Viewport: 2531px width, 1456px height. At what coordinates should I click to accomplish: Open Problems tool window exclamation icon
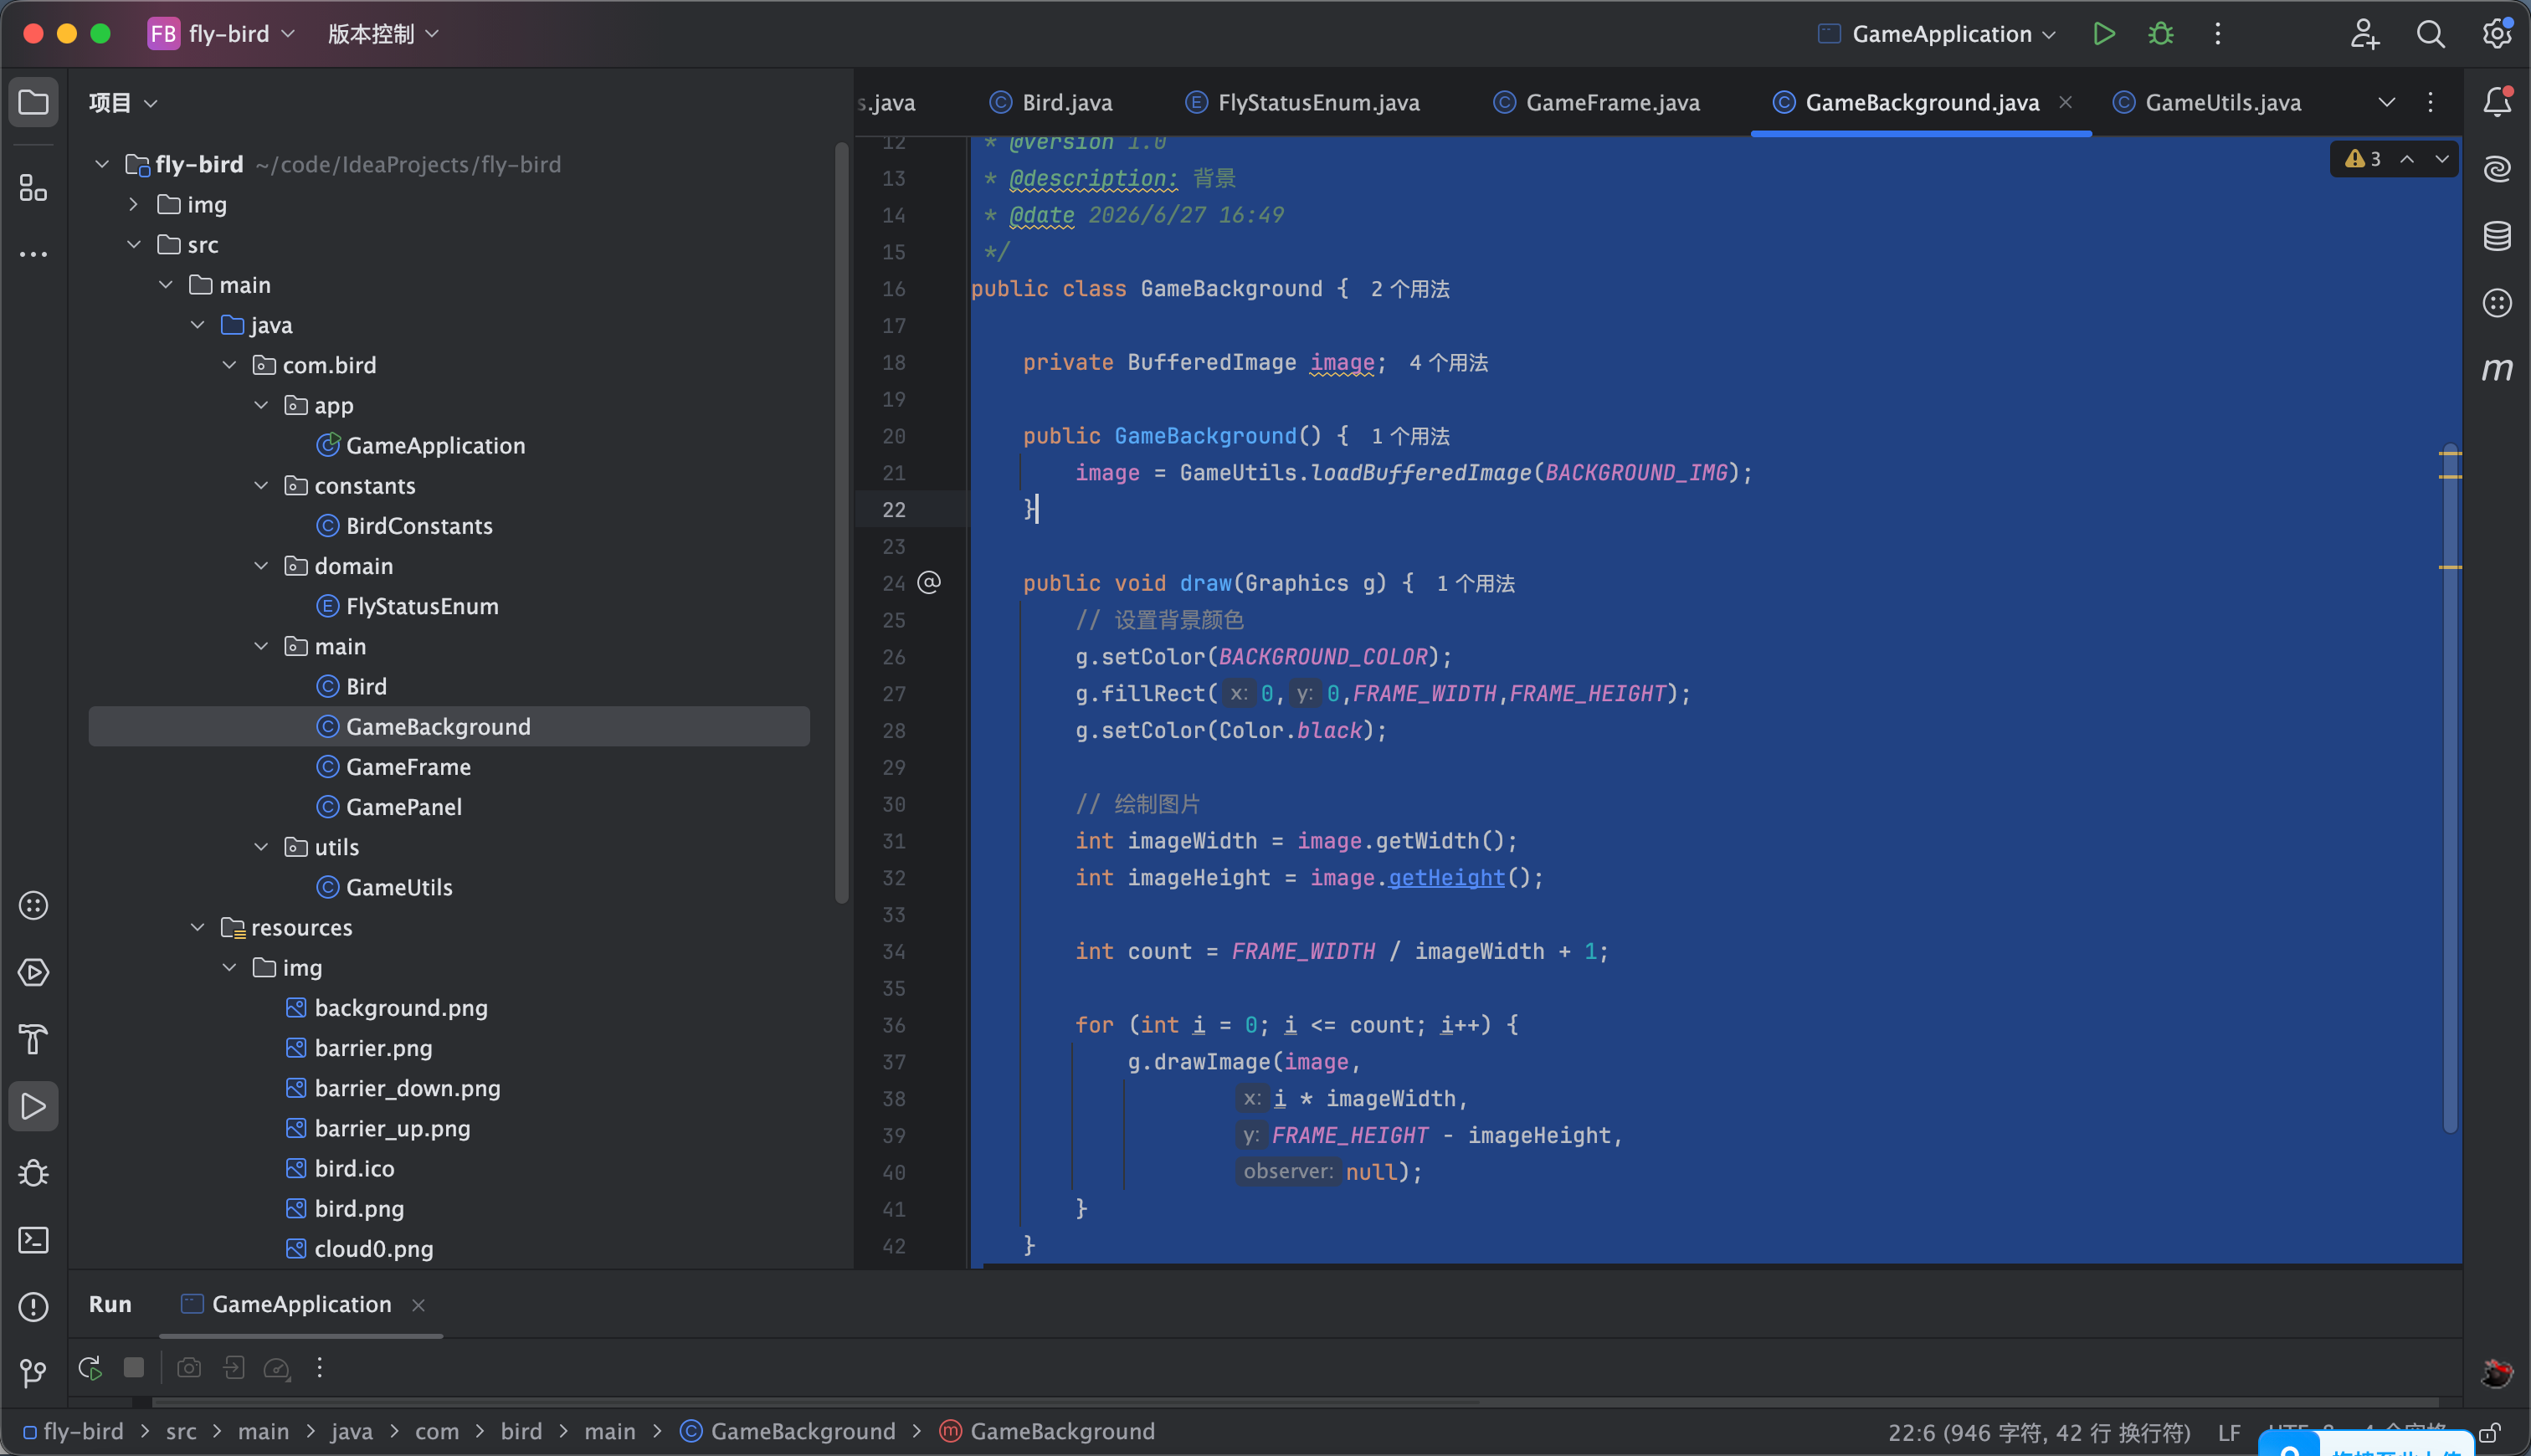33,1307
